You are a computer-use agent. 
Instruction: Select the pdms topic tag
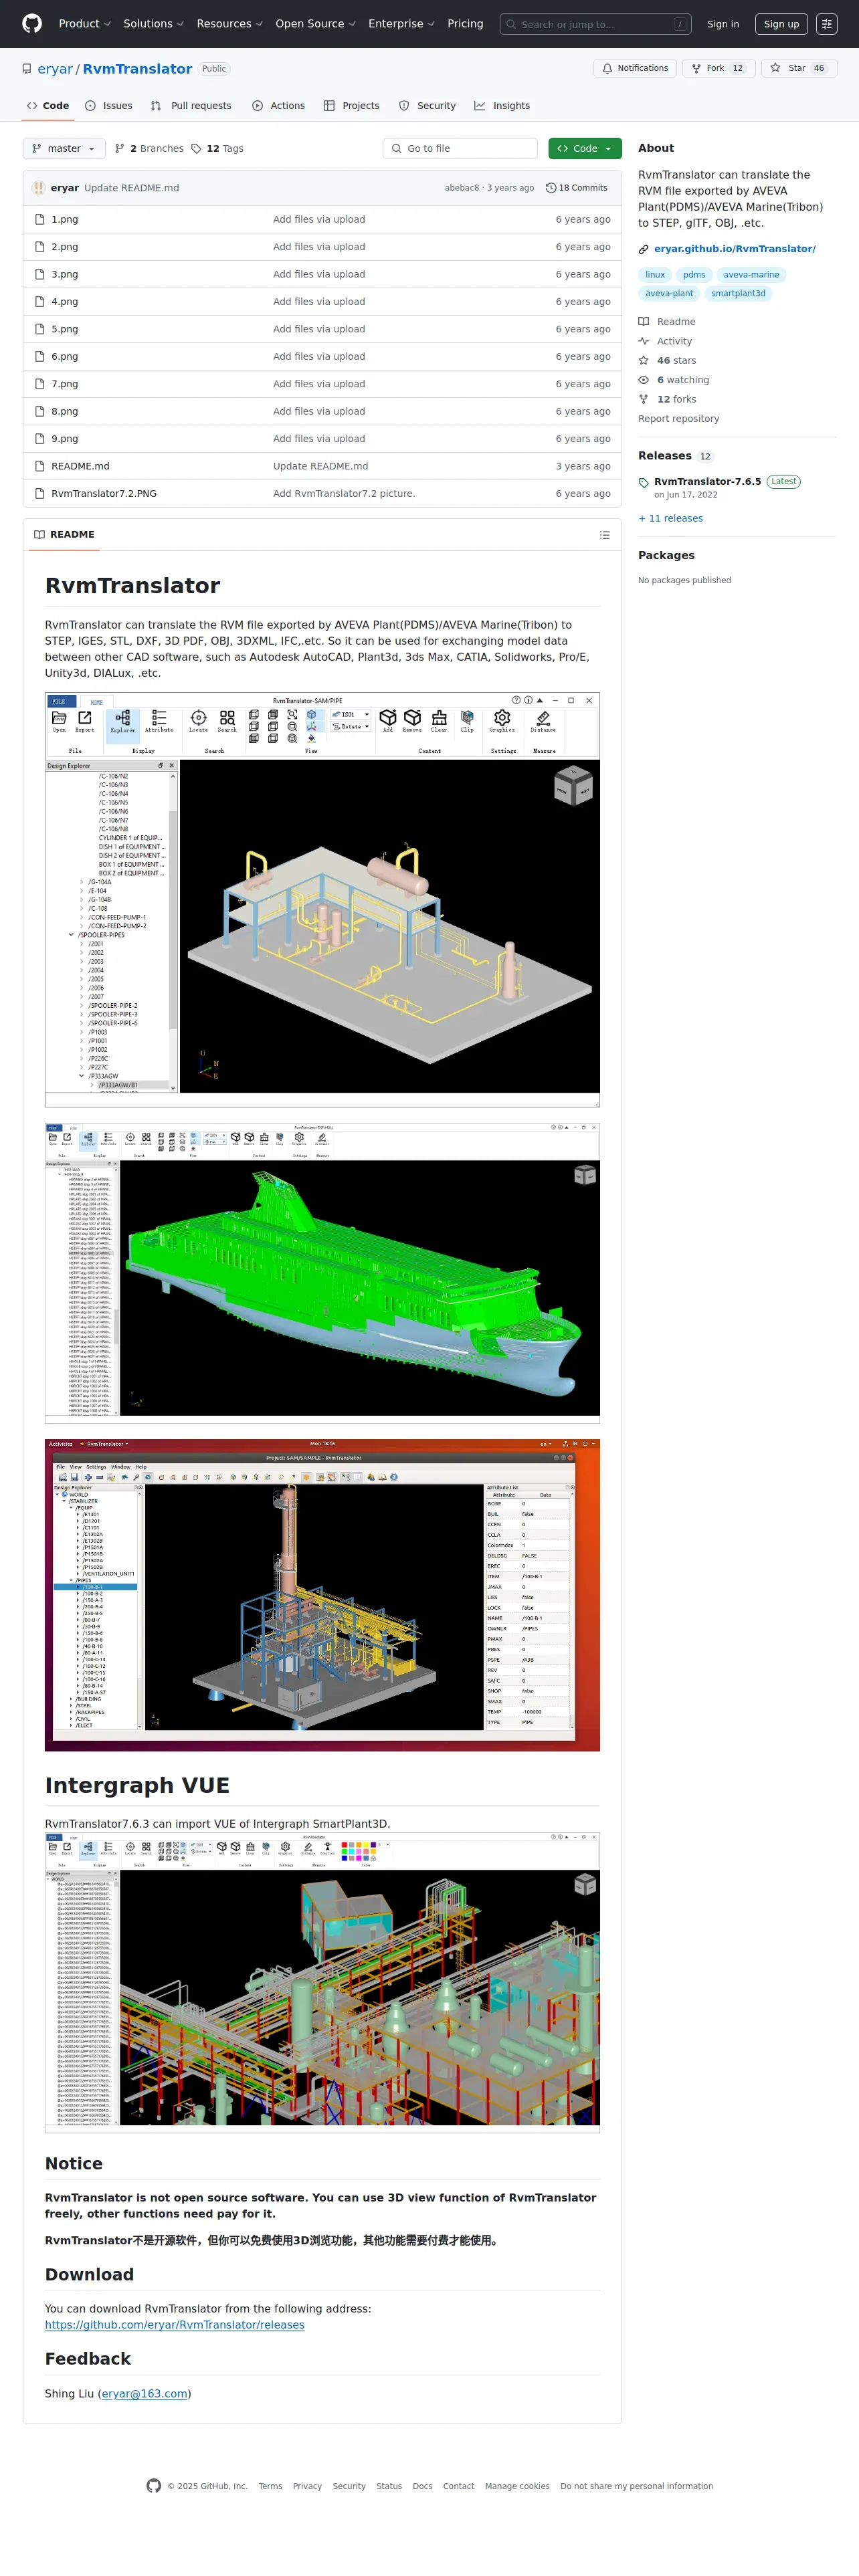pyautogui.click(x=694, y=275)
